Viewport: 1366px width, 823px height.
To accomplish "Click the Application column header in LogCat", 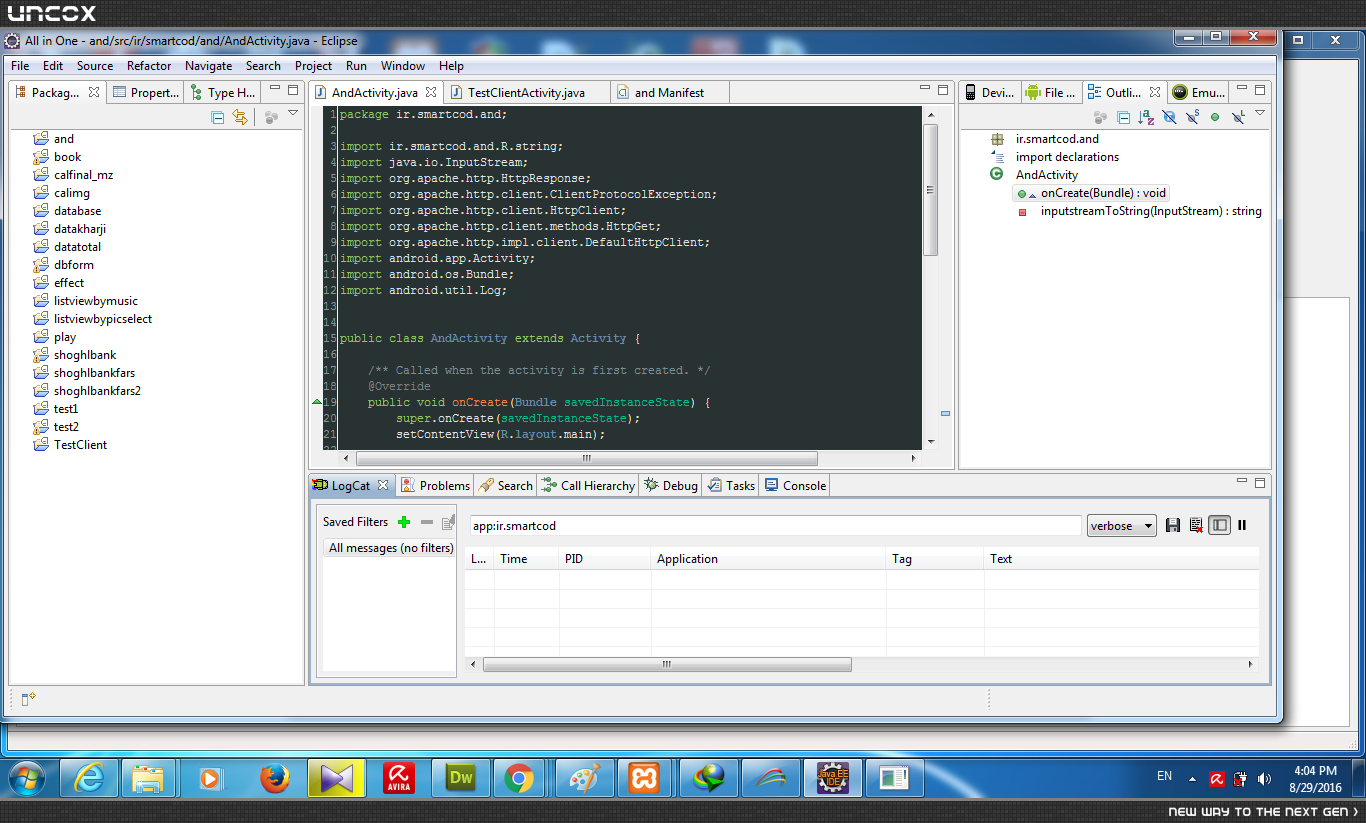I will point(767,559).
